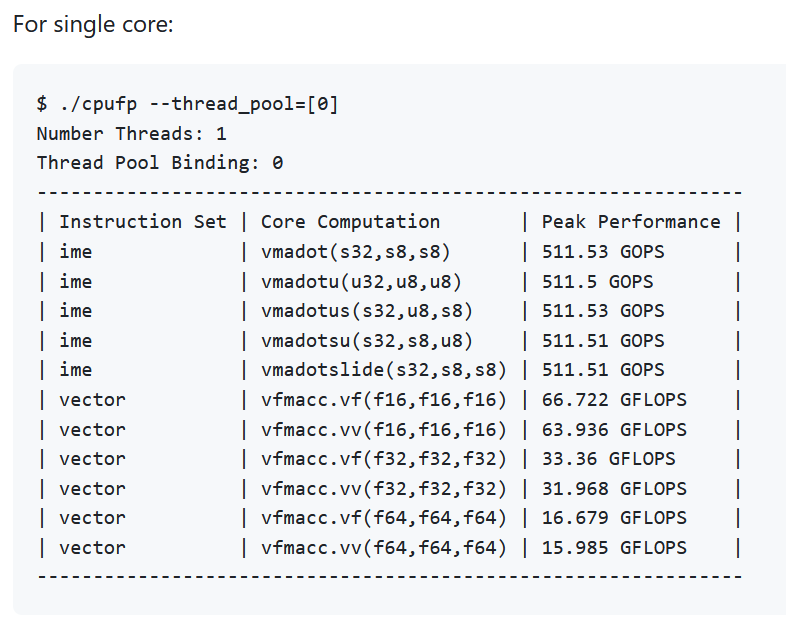Viewport: 786px width, 626px height.
Task: Click the "Peak Performance" column header
Action: pos(630,222)
